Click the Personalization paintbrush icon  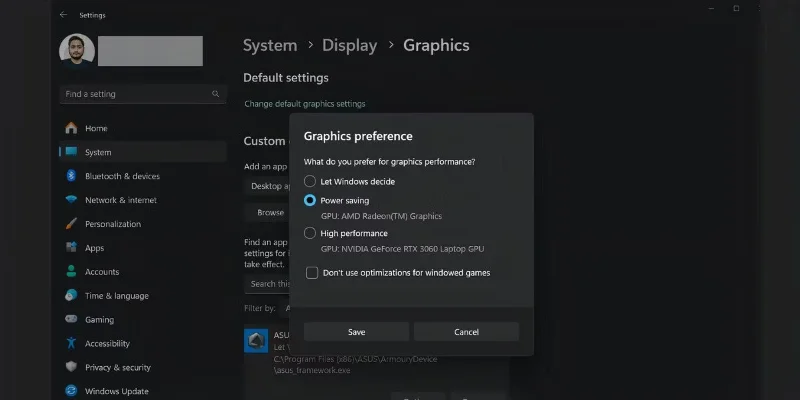click(71, 224)
